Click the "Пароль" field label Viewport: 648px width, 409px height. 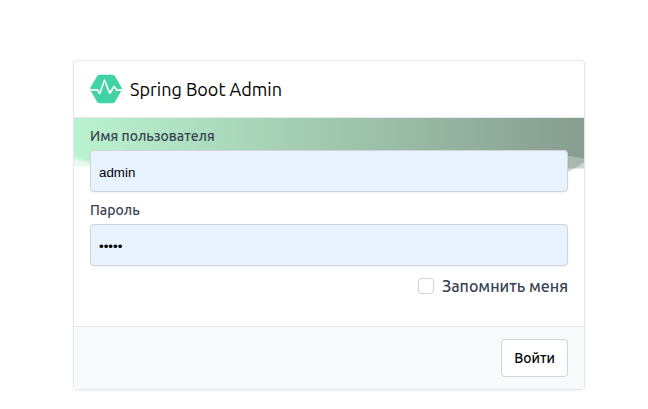[115, 210]
